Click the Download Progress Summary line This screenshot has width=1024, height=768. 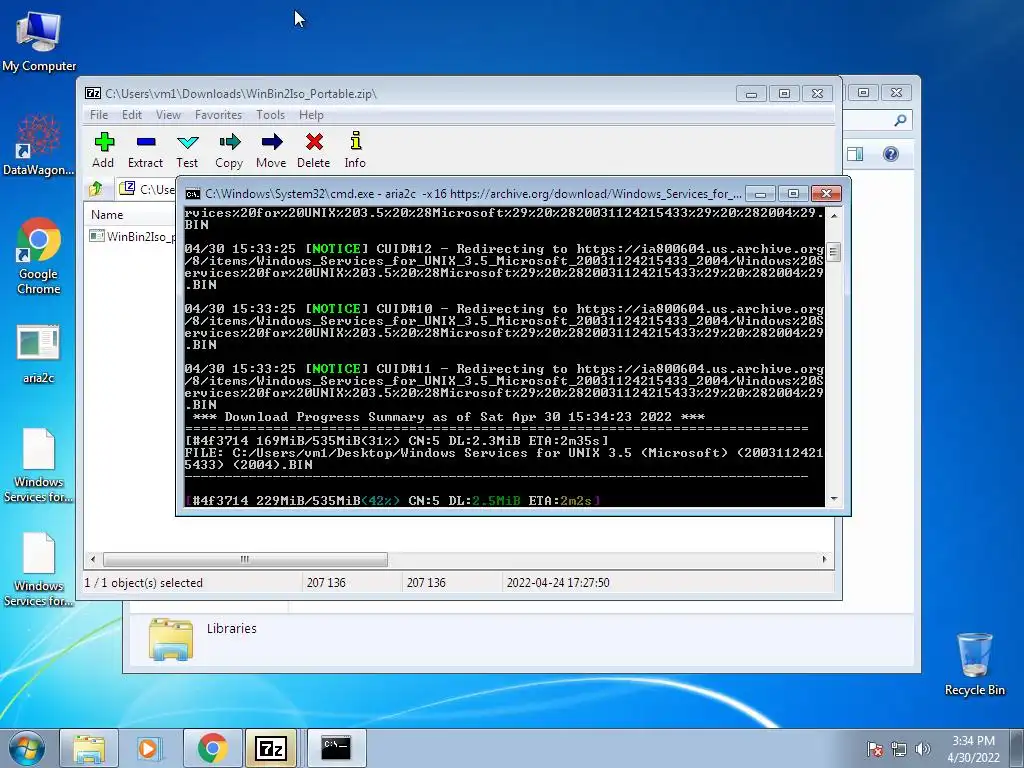(x=449, y=417)
